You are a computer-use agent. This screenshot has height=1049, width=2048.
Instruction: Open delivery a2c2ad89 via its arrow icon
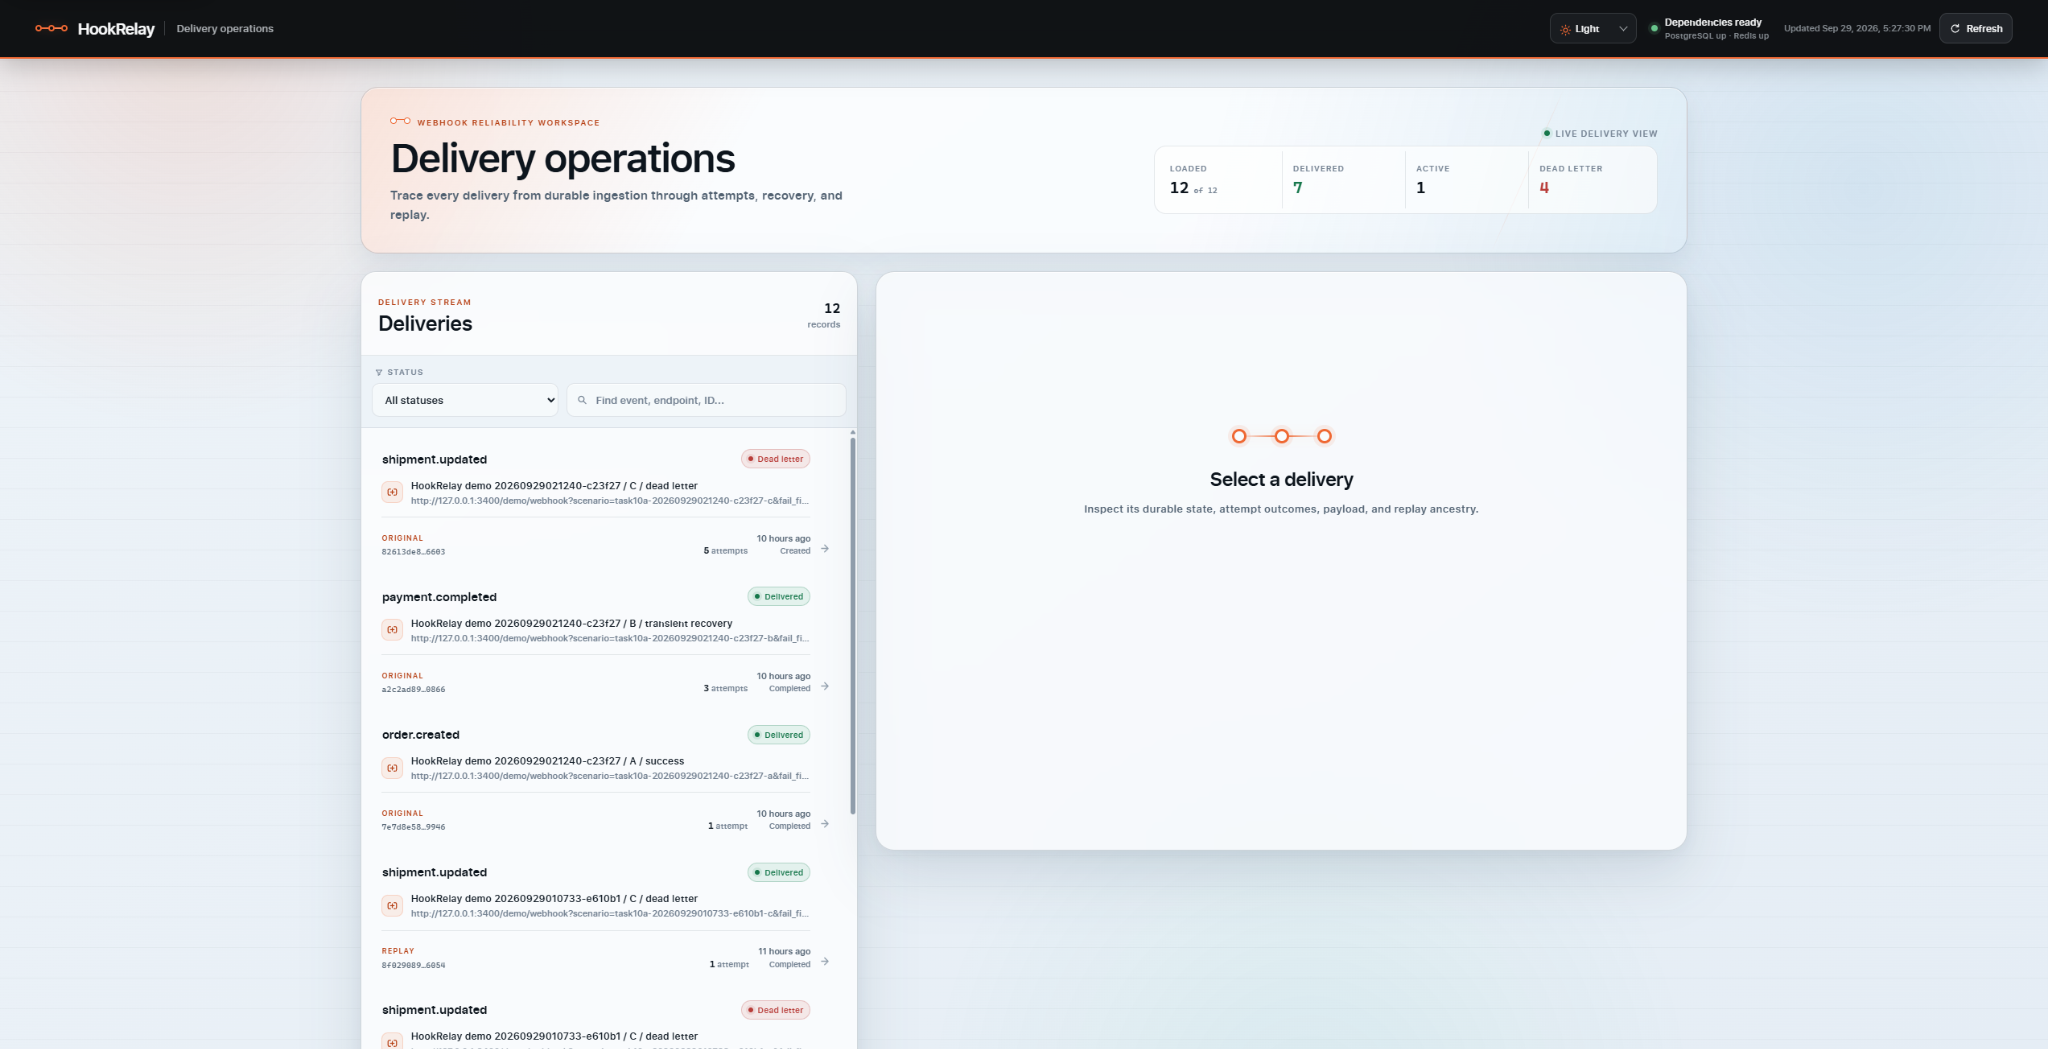tap(825, 687)
